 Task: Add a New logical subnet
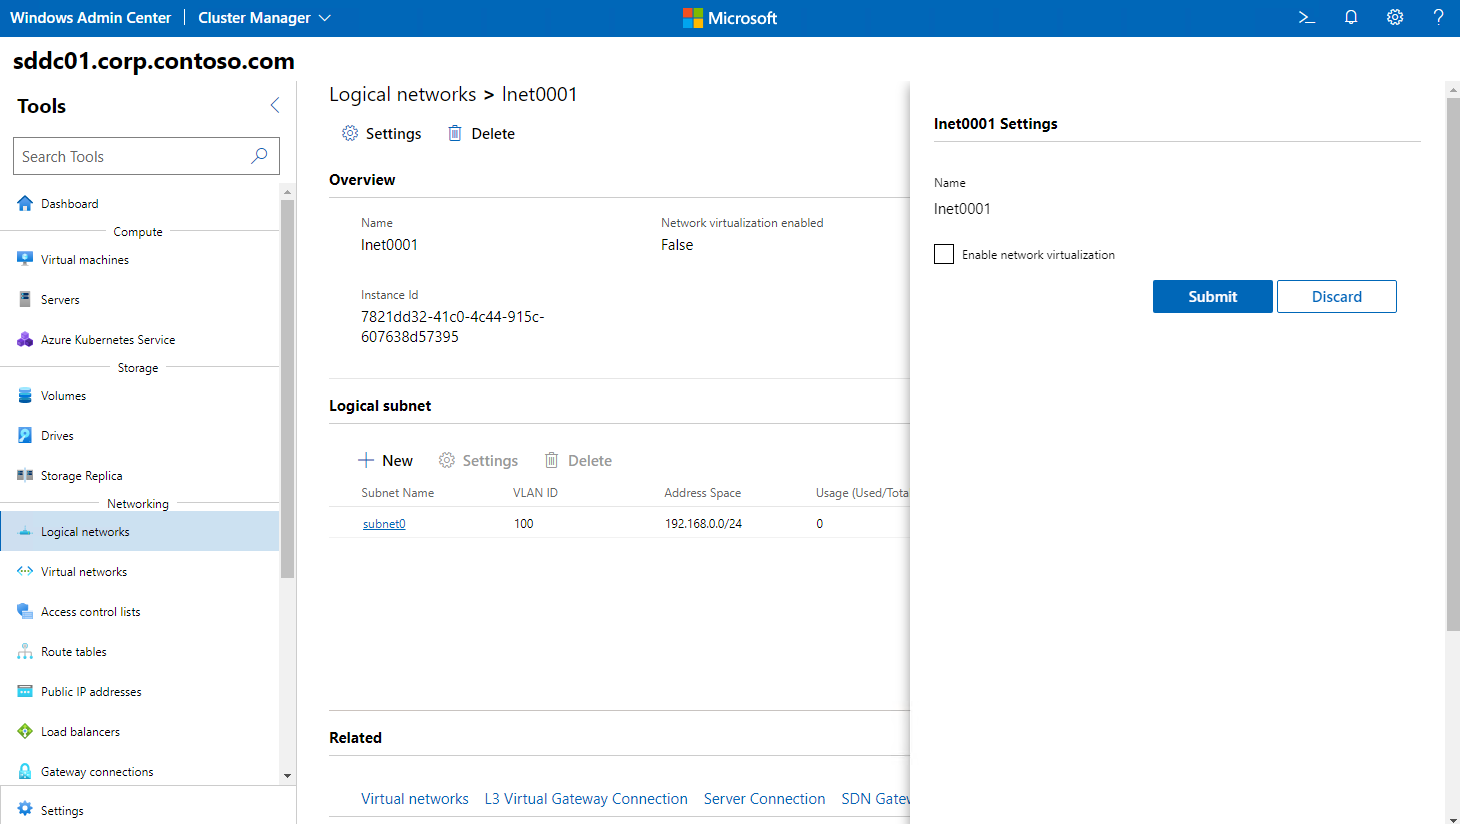[x=385, y=460]
